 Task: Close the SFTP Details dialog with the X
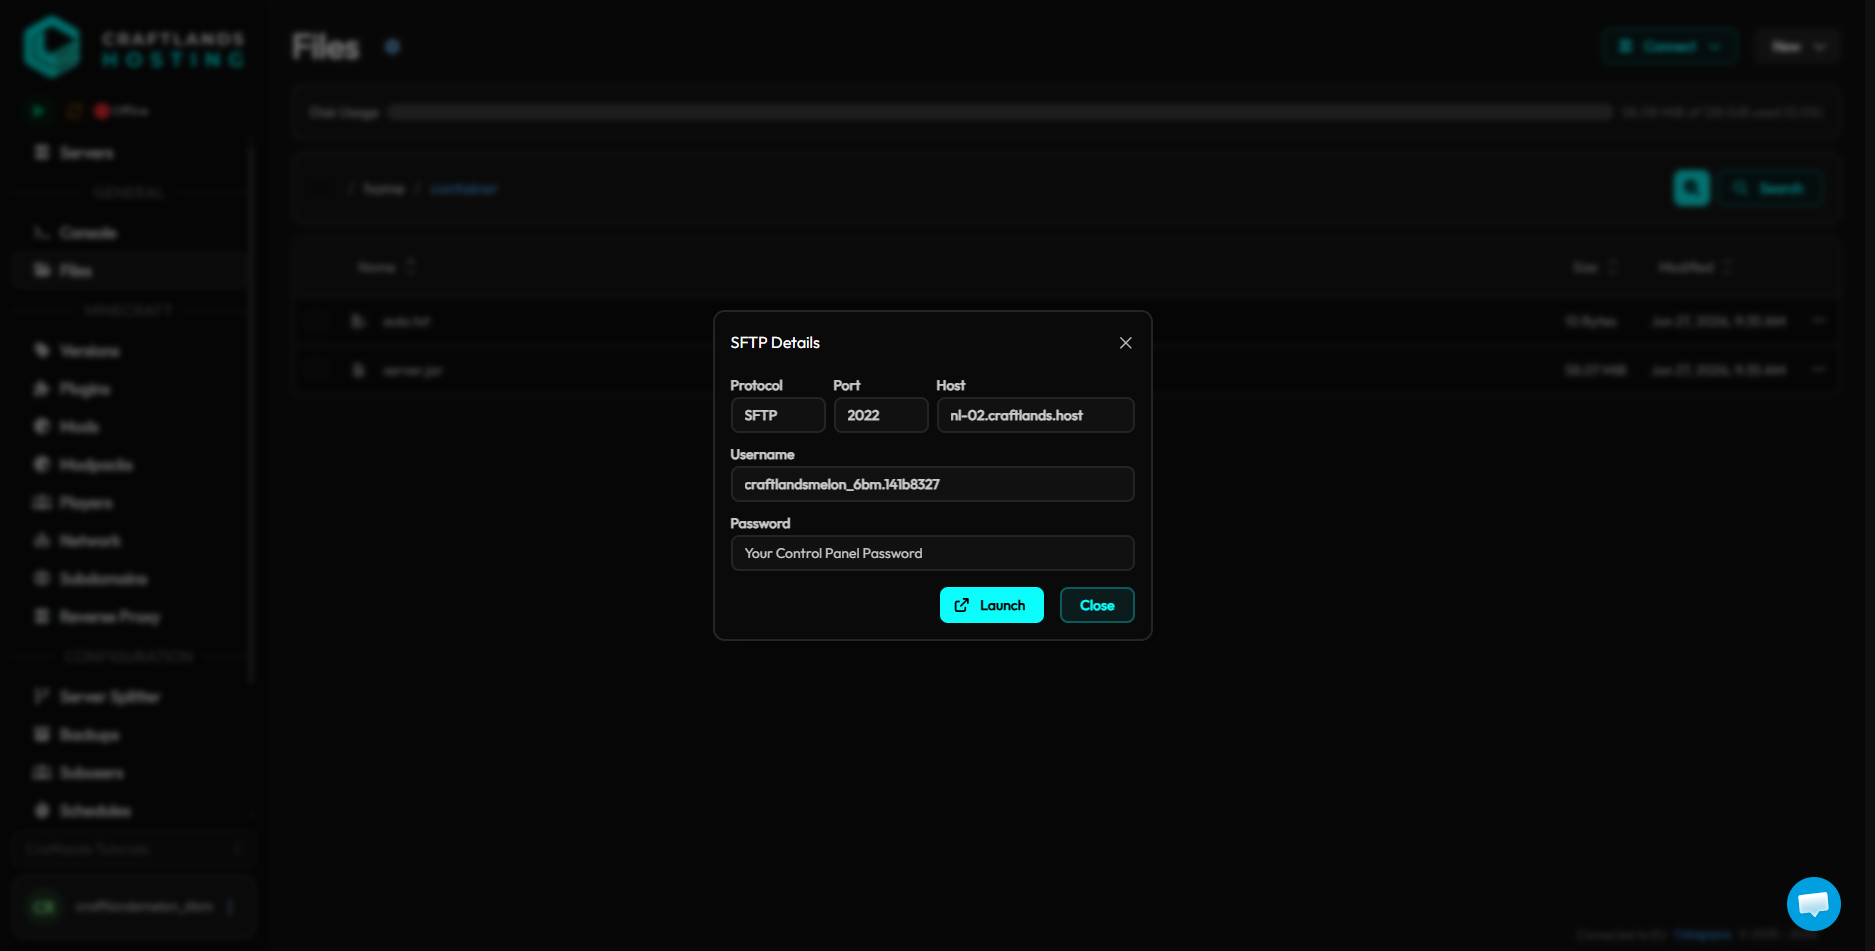[x=1125, y=343]
